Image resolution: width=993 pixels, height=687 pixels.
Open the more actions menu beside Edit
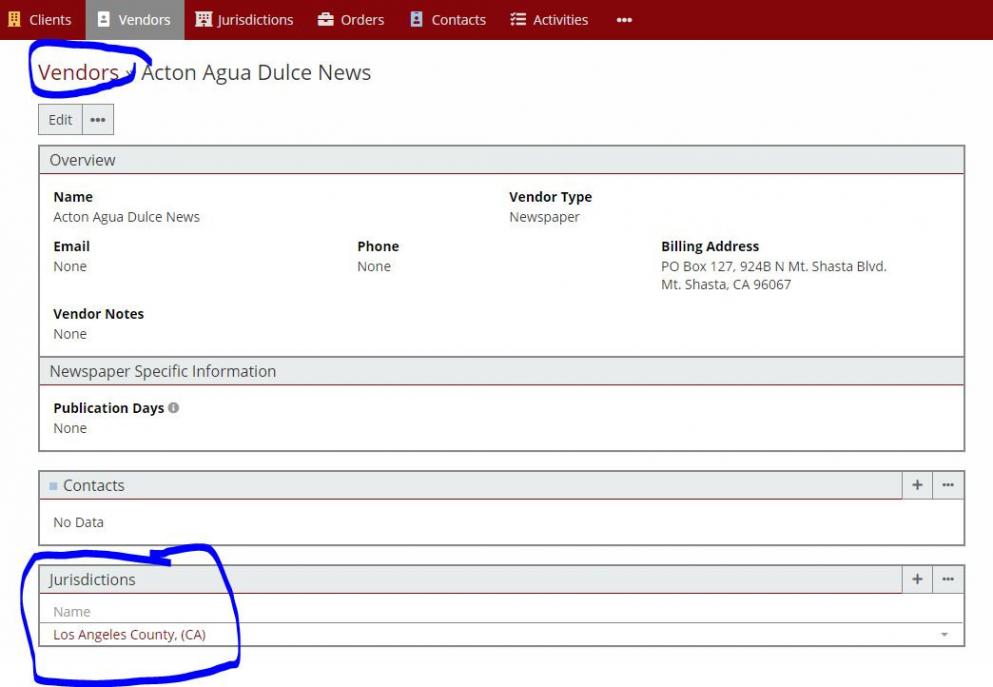98,120
